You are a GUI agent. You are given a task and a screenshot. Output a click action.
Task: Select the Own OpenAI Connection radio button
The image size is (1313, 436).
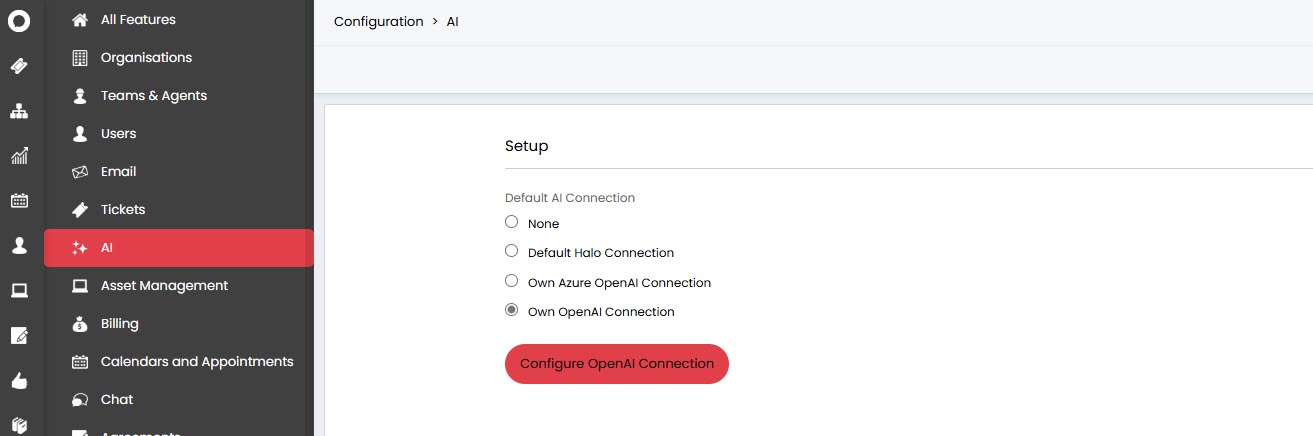click(x=512, y=310)
